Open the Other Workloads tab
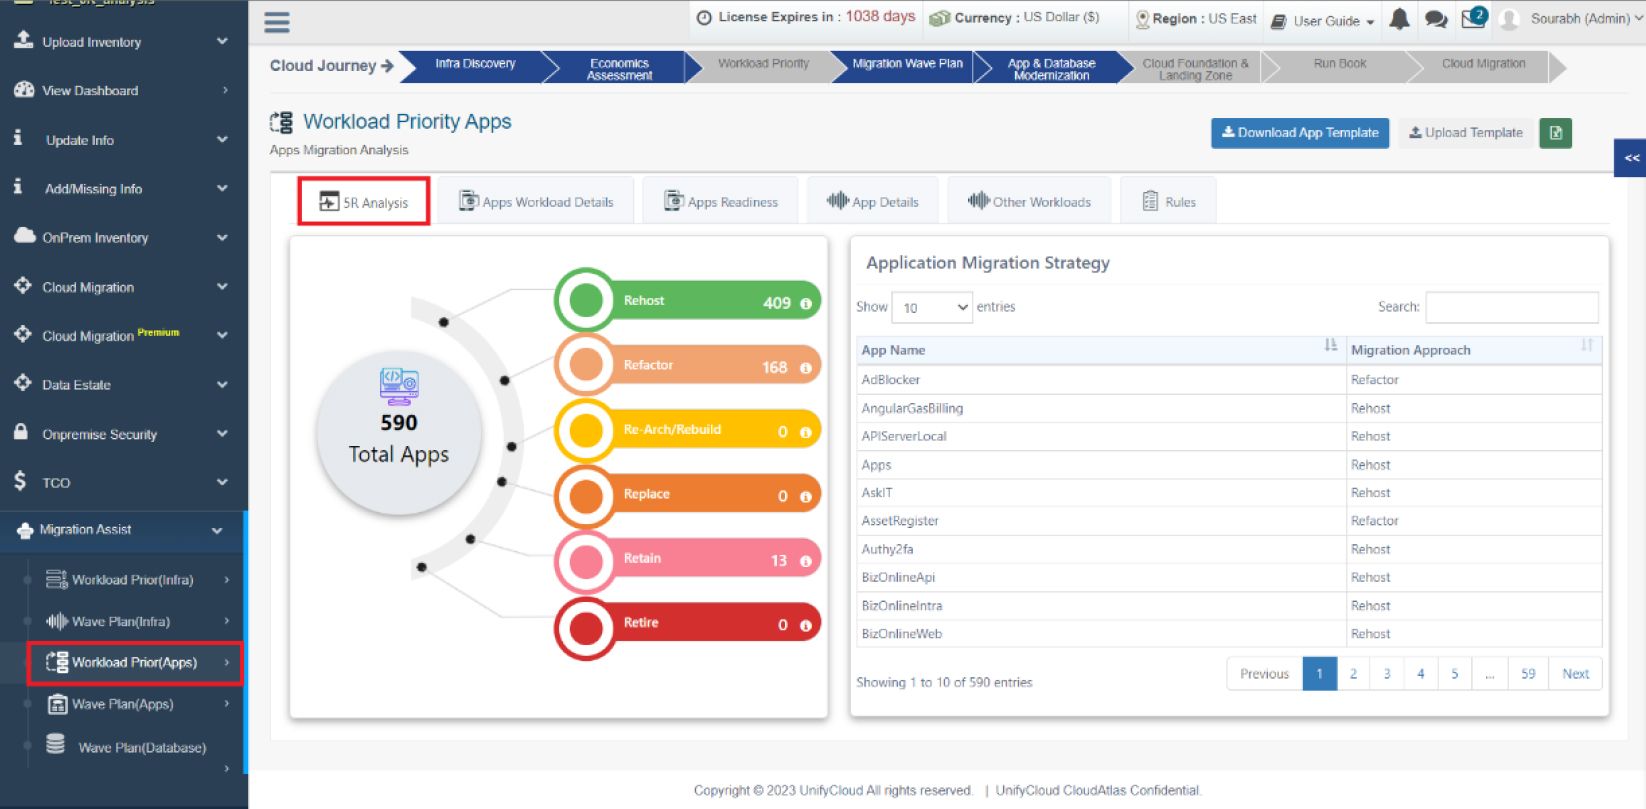Viewport: 1646px width, 809px height. 1029,202
